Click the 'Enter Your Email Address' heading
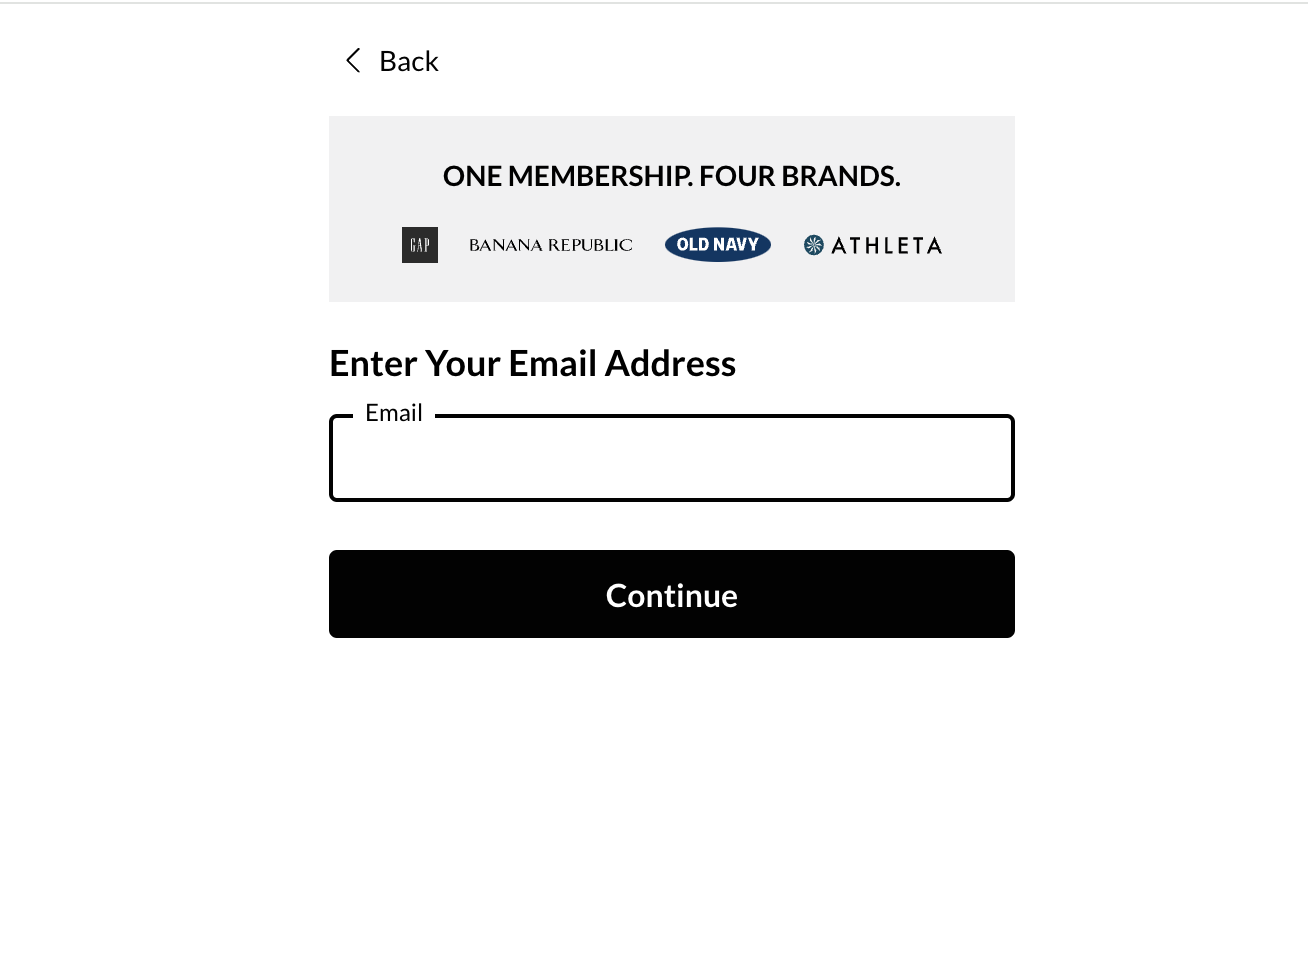The image size is (1308, 974). pyautogui.click(x=532, y=364)
